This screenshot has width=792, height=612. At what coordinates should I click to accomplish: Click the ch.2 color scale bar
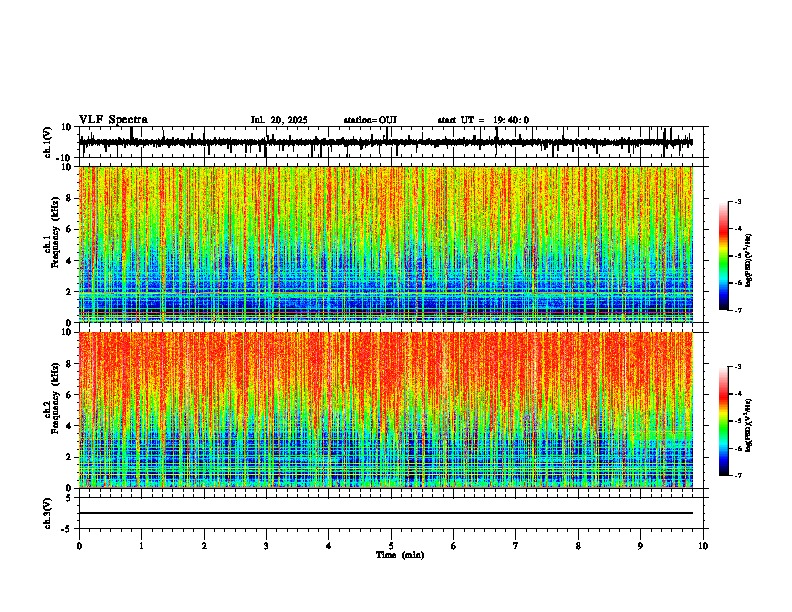pyautogui.click(x=724, y=421)
